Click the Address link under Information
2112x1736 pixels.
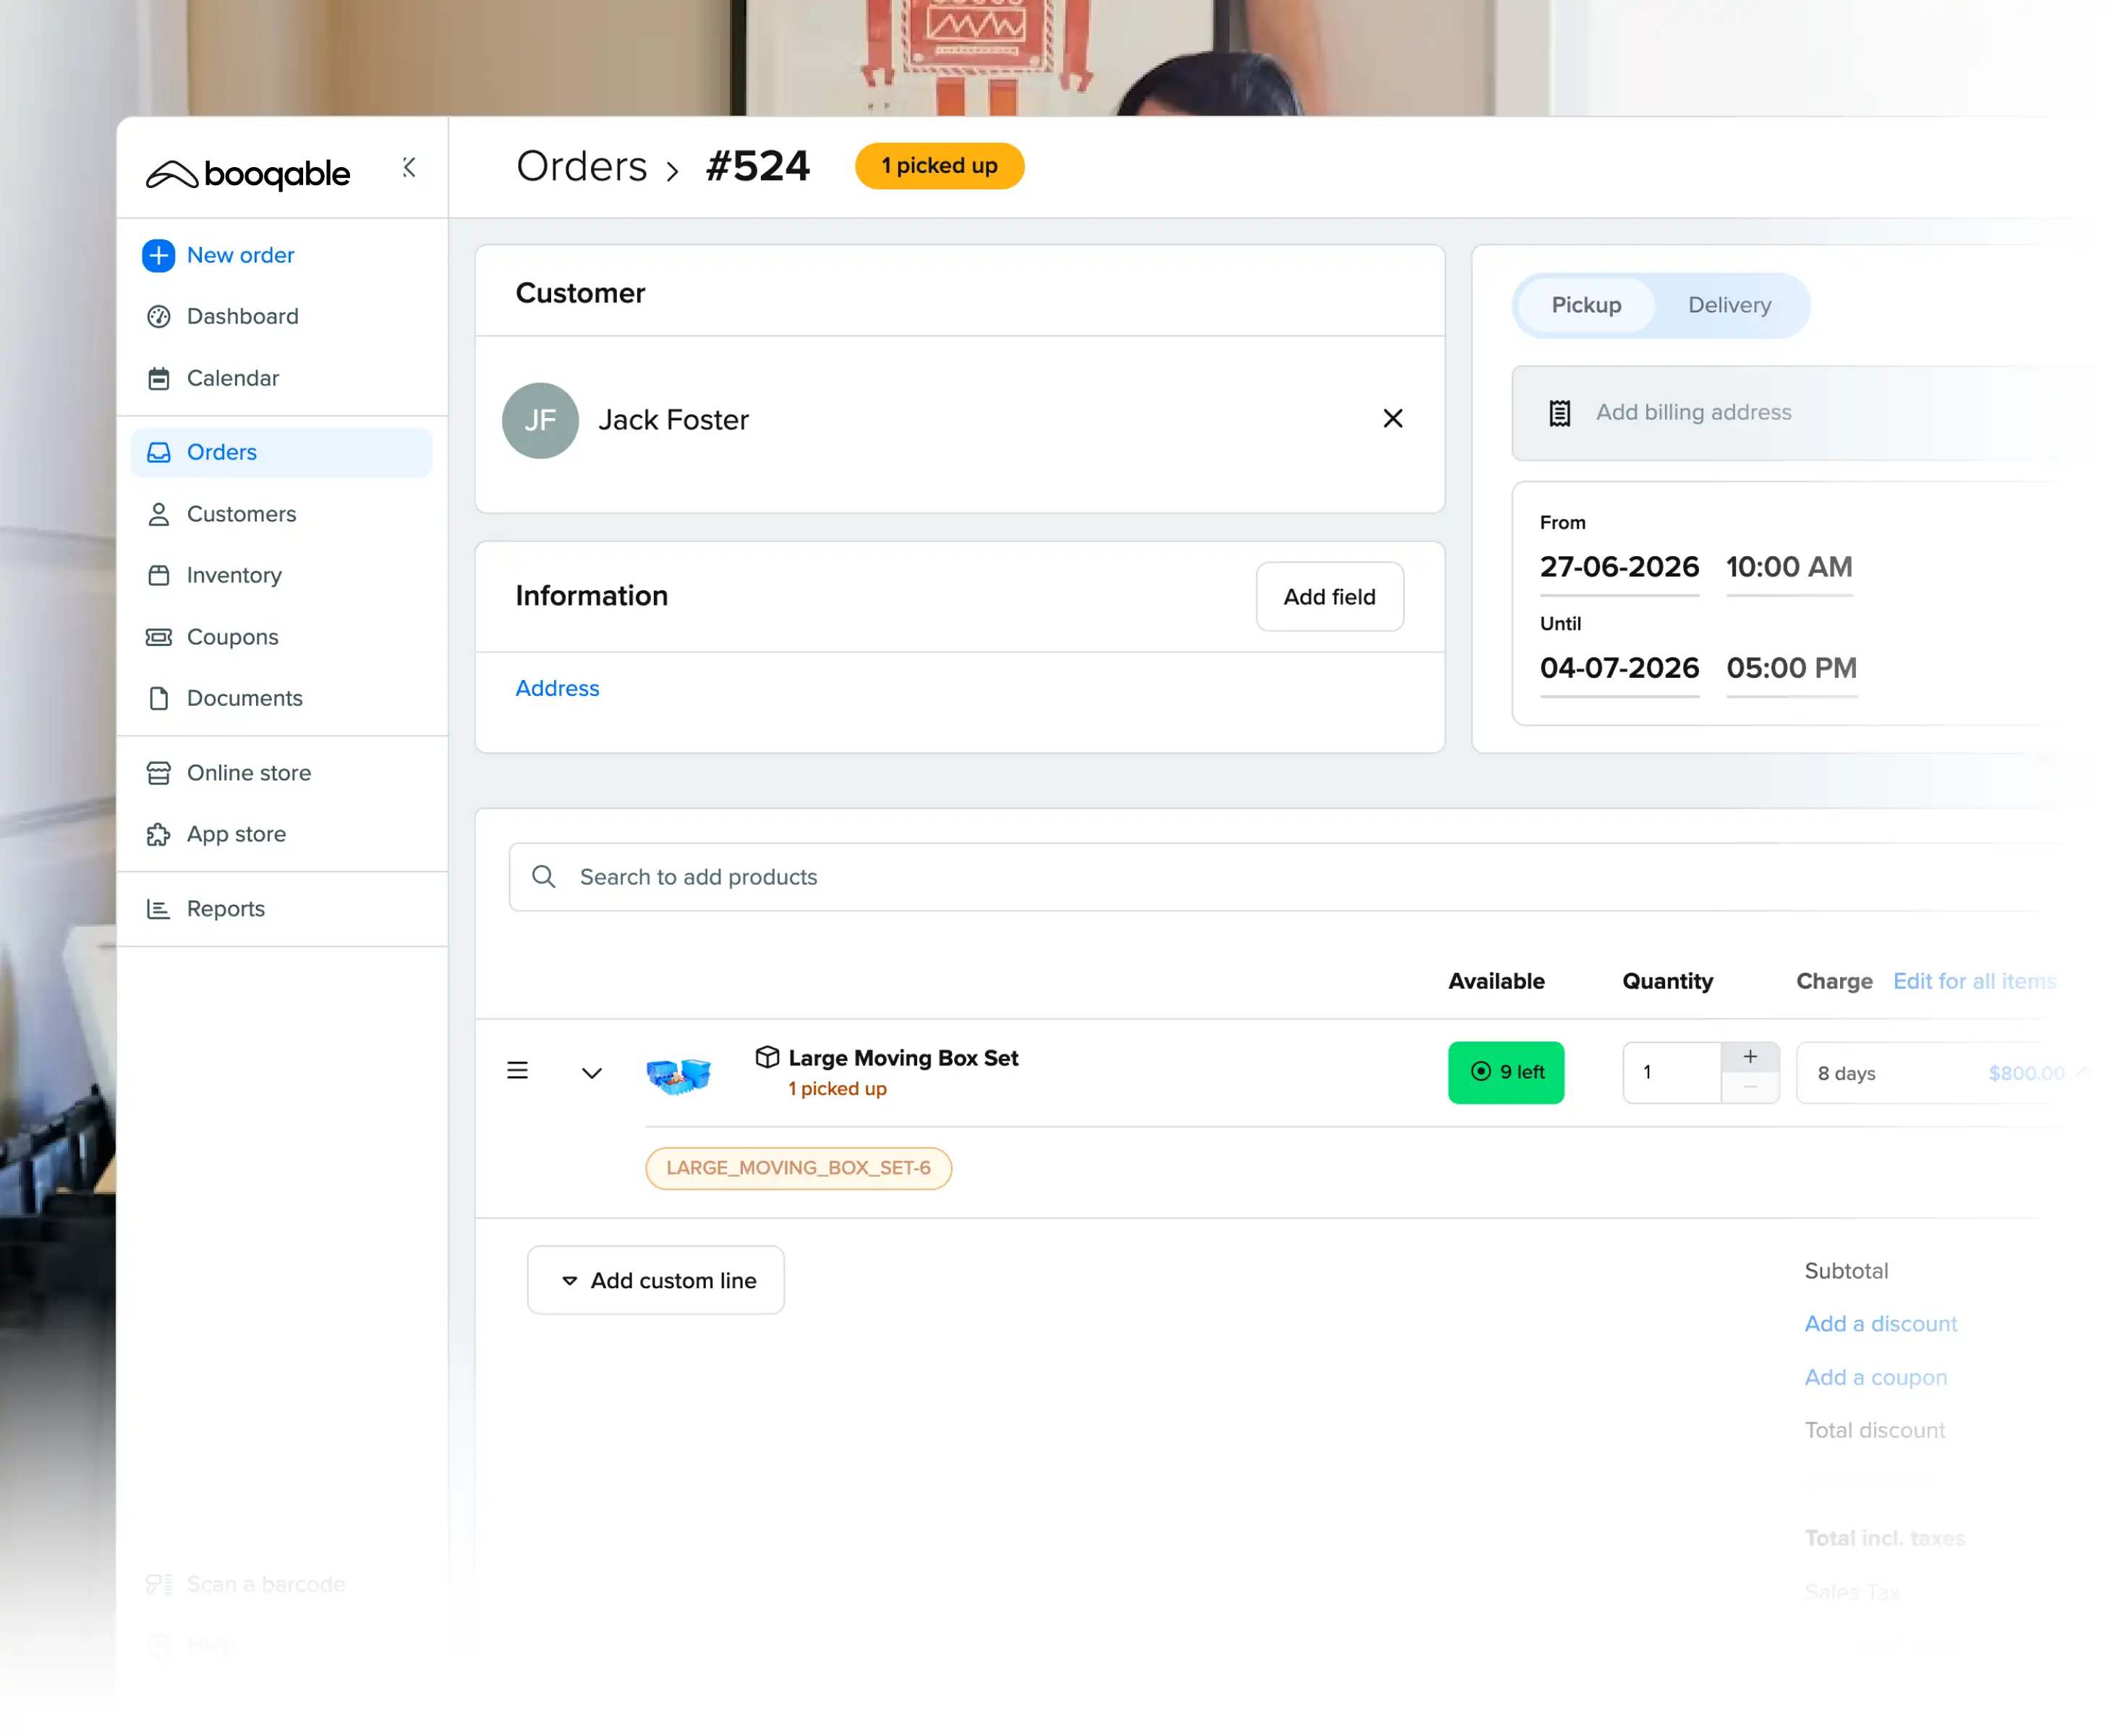pos(557,688)
